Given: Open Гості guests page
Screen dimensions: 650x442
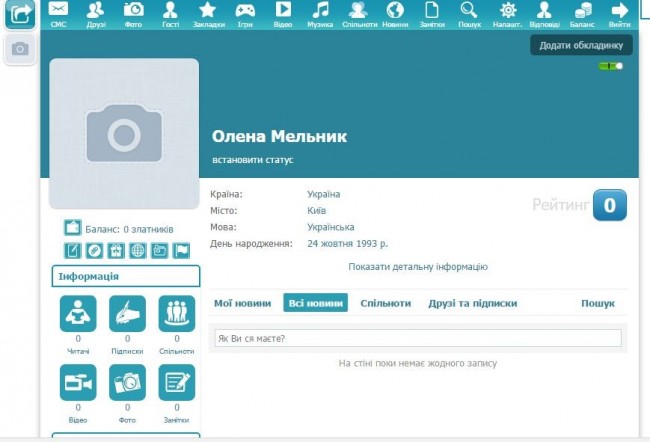Looking at the screenshot, I should [170, 14].
